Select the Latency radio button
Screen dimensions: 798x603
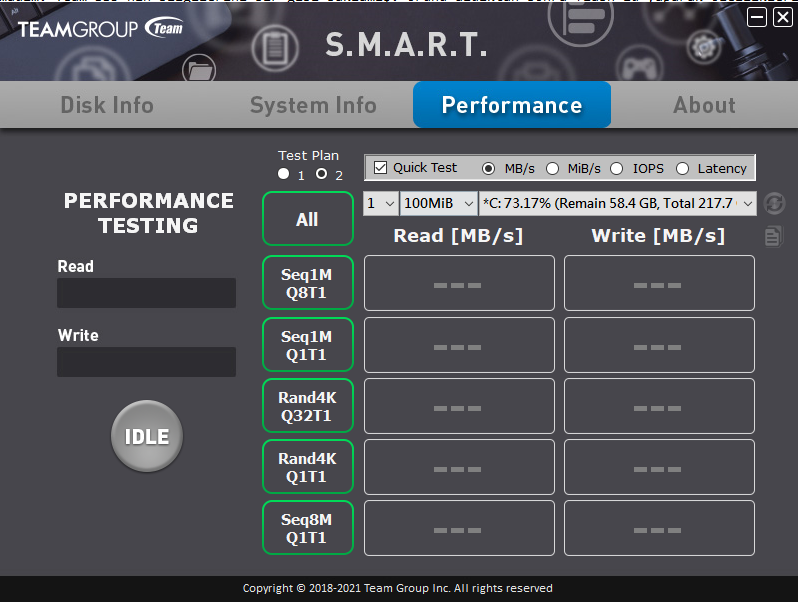(x=682, y=168)
